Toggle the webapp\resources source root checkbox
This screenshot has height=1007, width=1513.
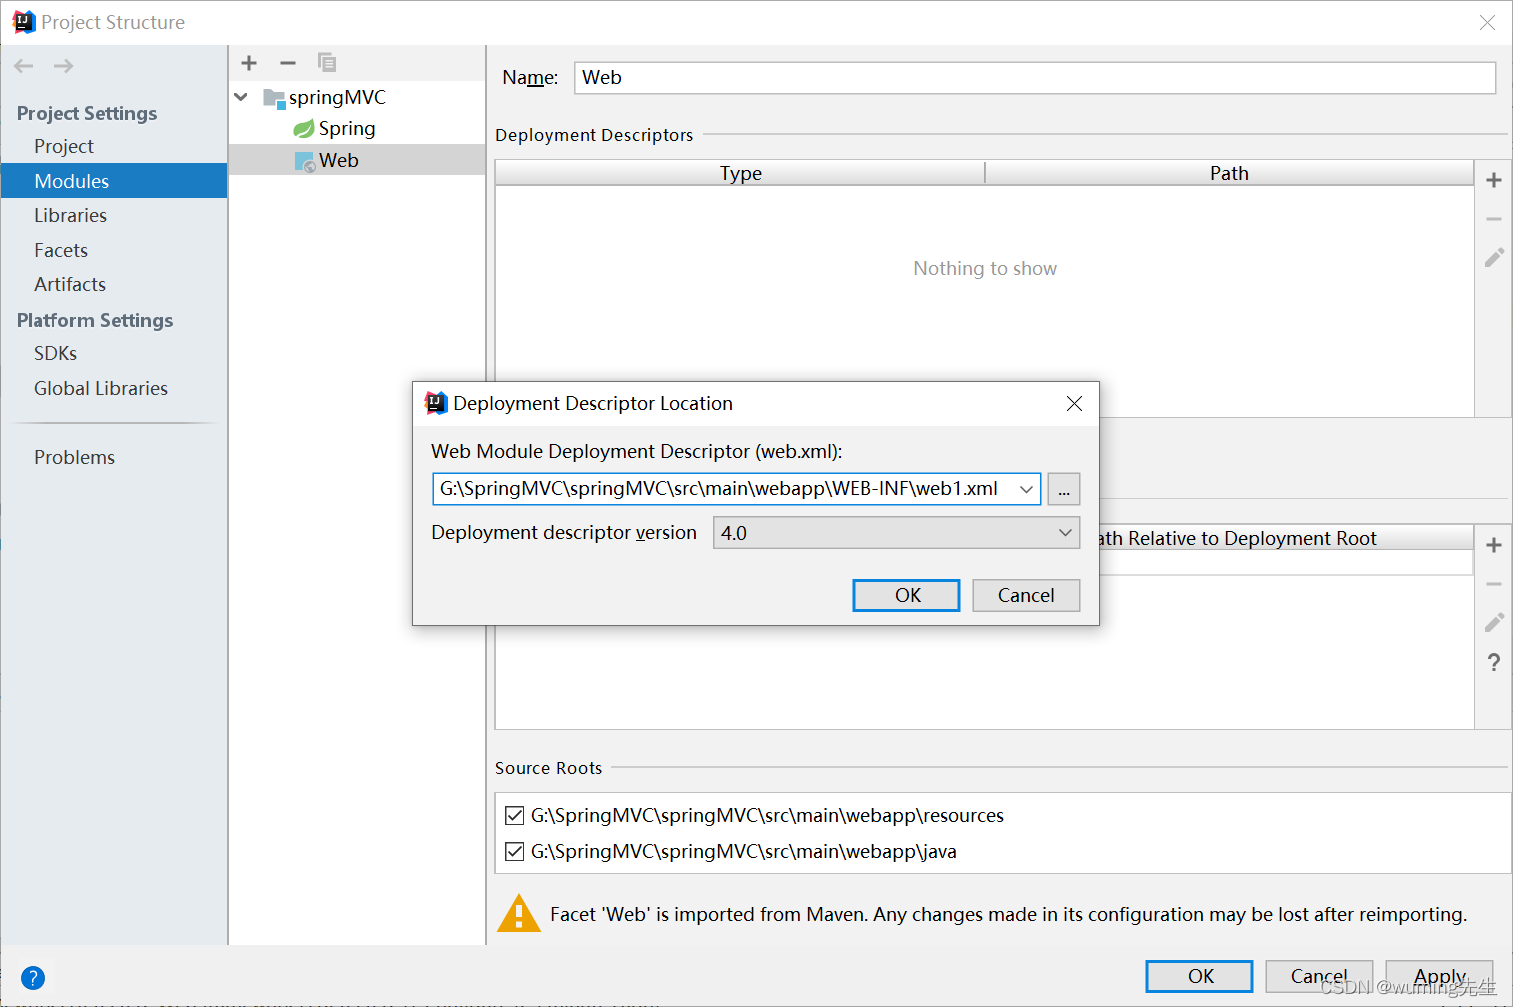pyautogui.click(x=515, y=815)
